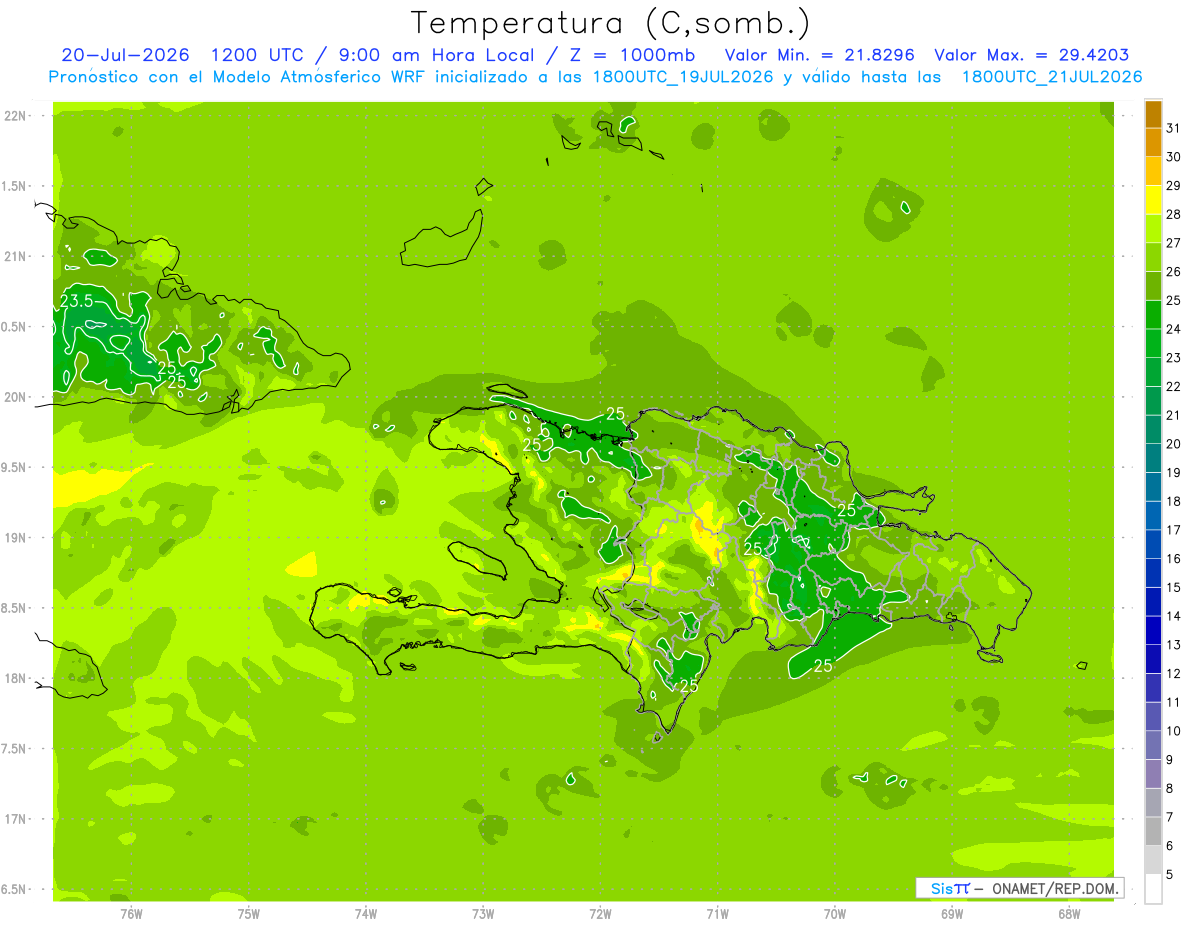Screen dimensions: 1200x927
Task: Click the purple 9 legend color segment
Action: (1153, 745)
